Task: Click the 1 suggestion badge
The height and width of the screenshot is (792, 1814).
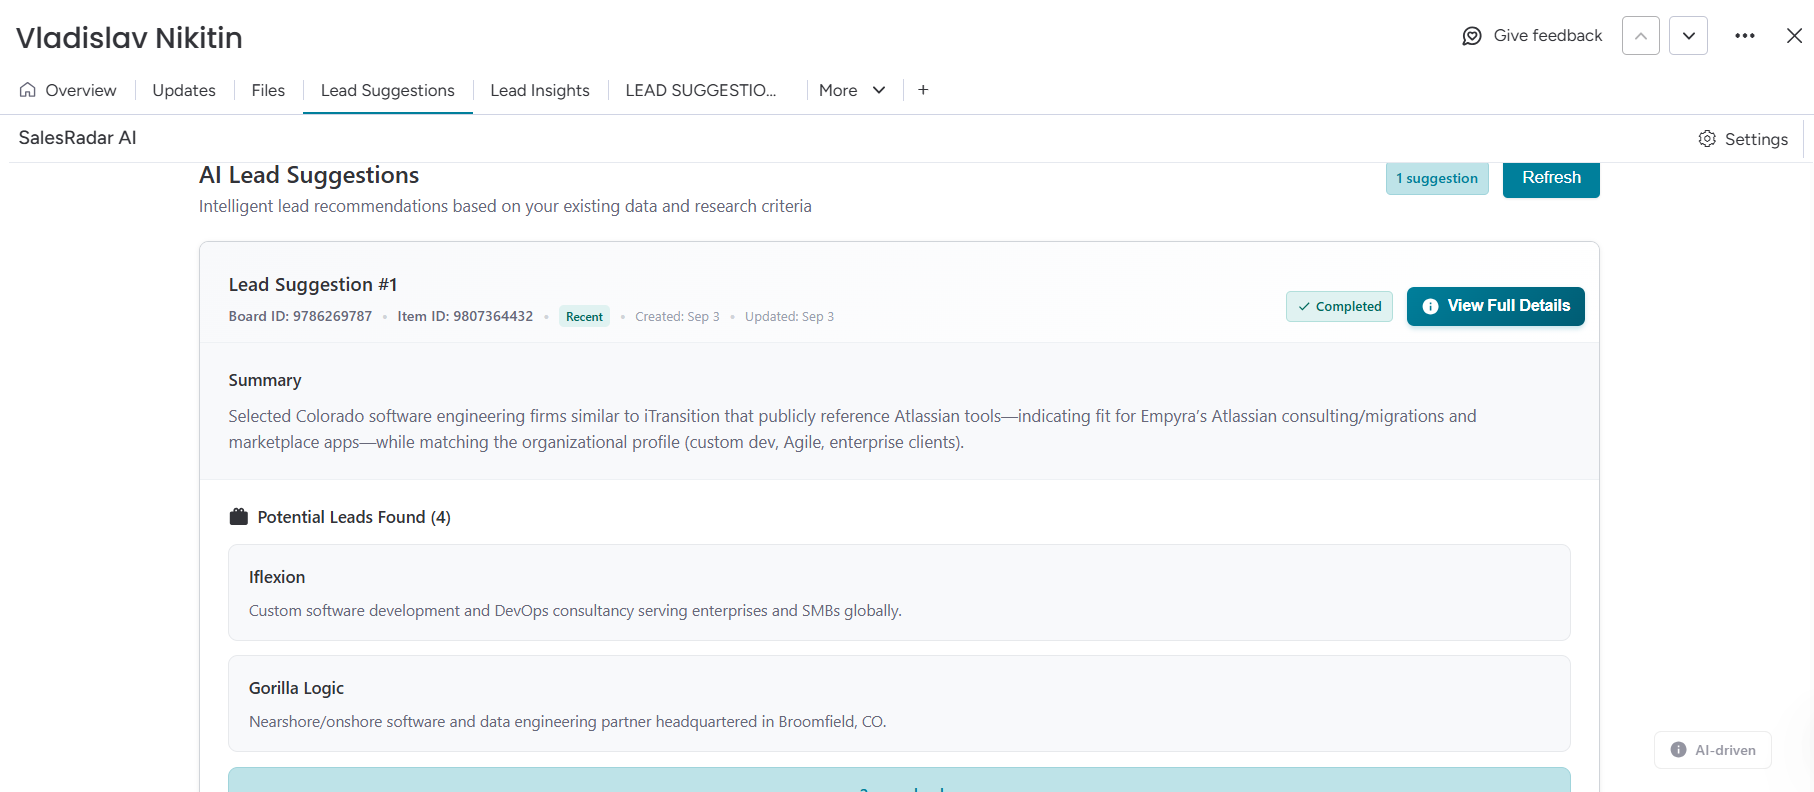Action: [x=1437, y=178]
